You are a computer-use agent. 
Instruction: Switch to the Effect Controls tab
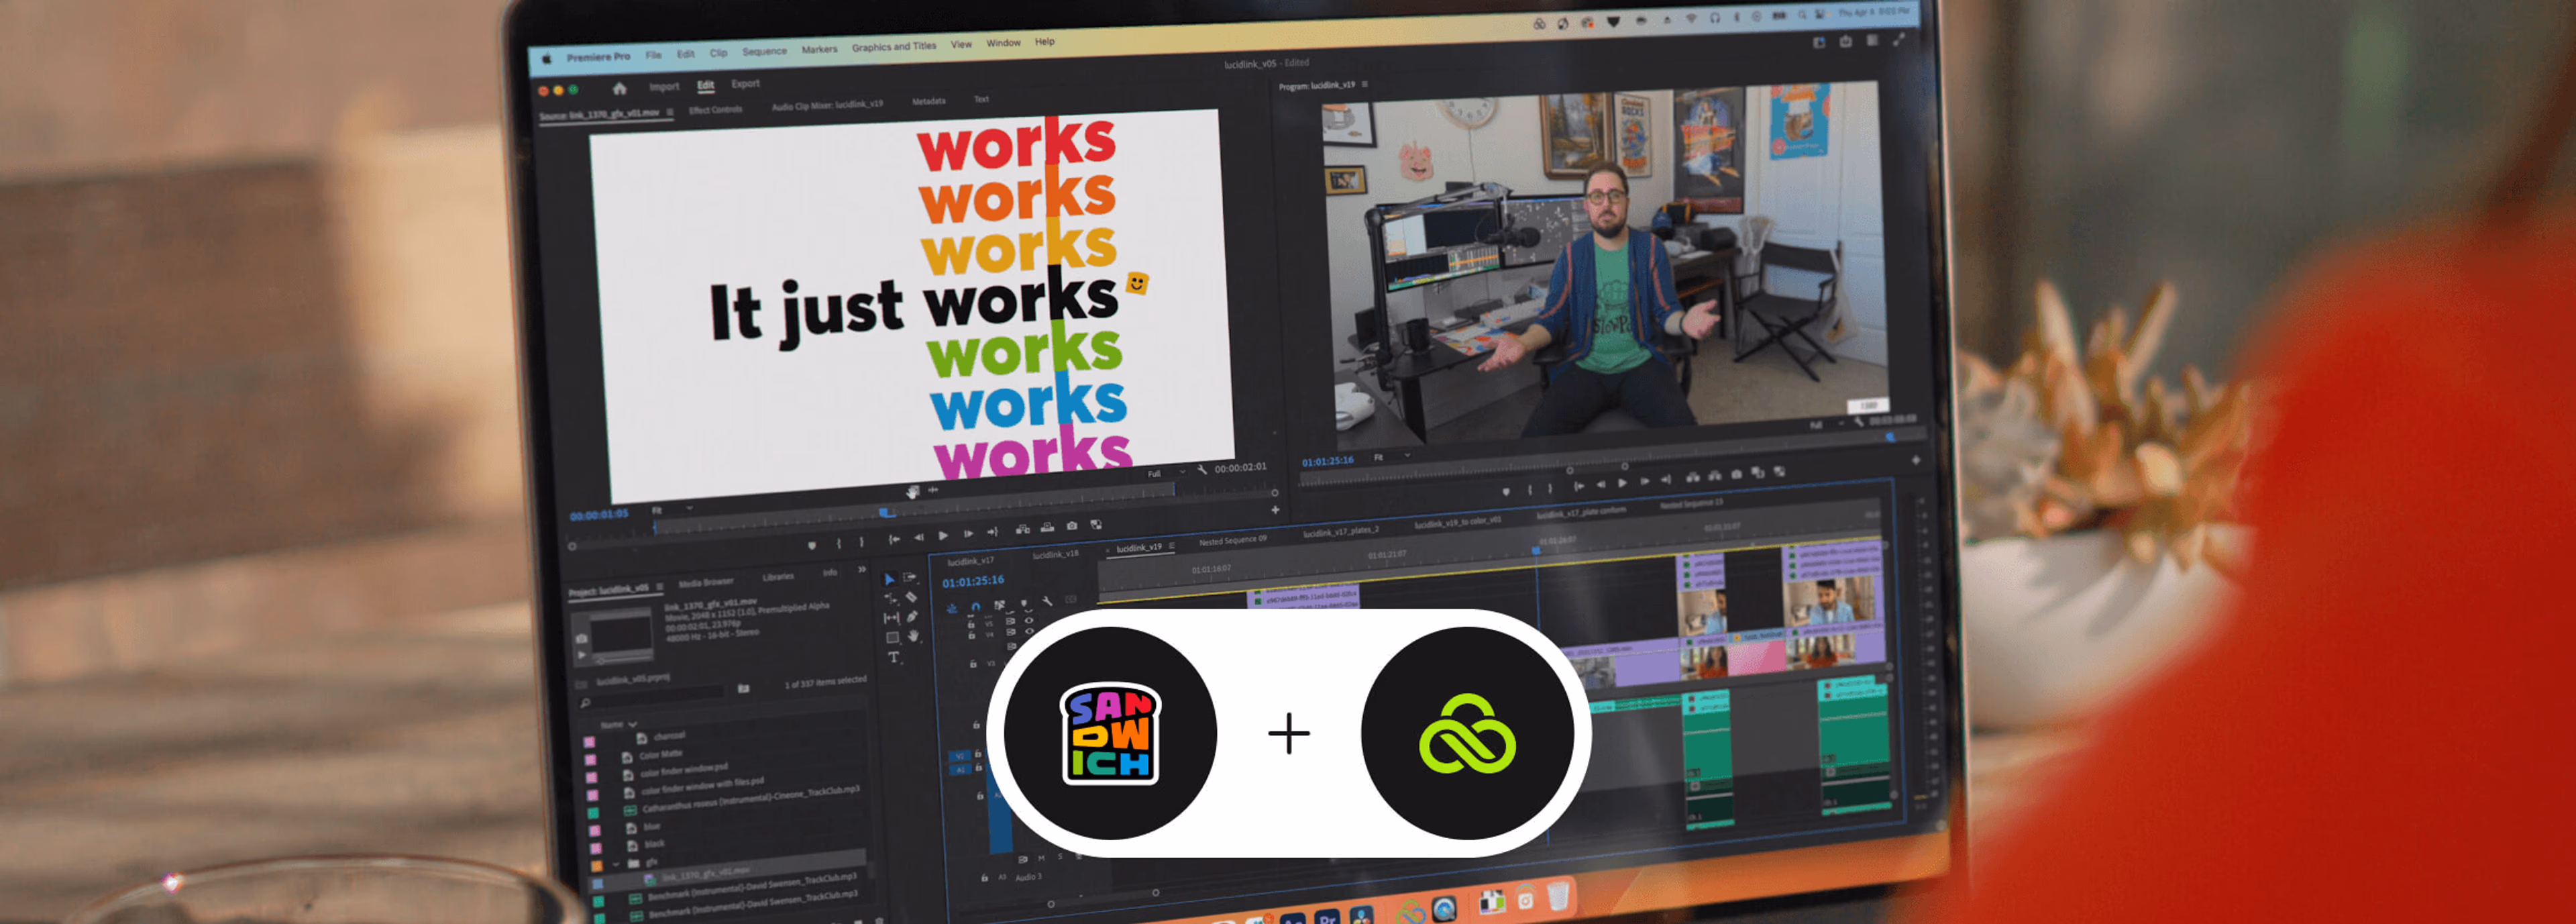[x=715, y=110]
